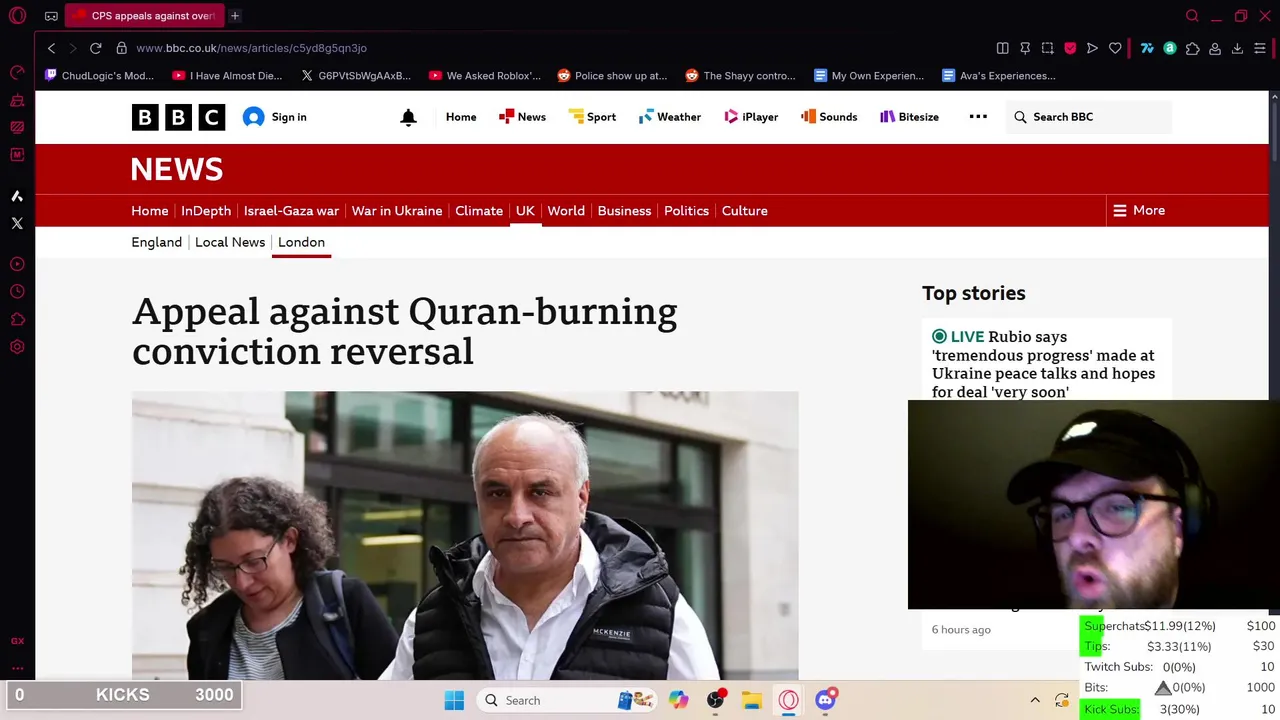Show browser downloads

pos(1237,48)
